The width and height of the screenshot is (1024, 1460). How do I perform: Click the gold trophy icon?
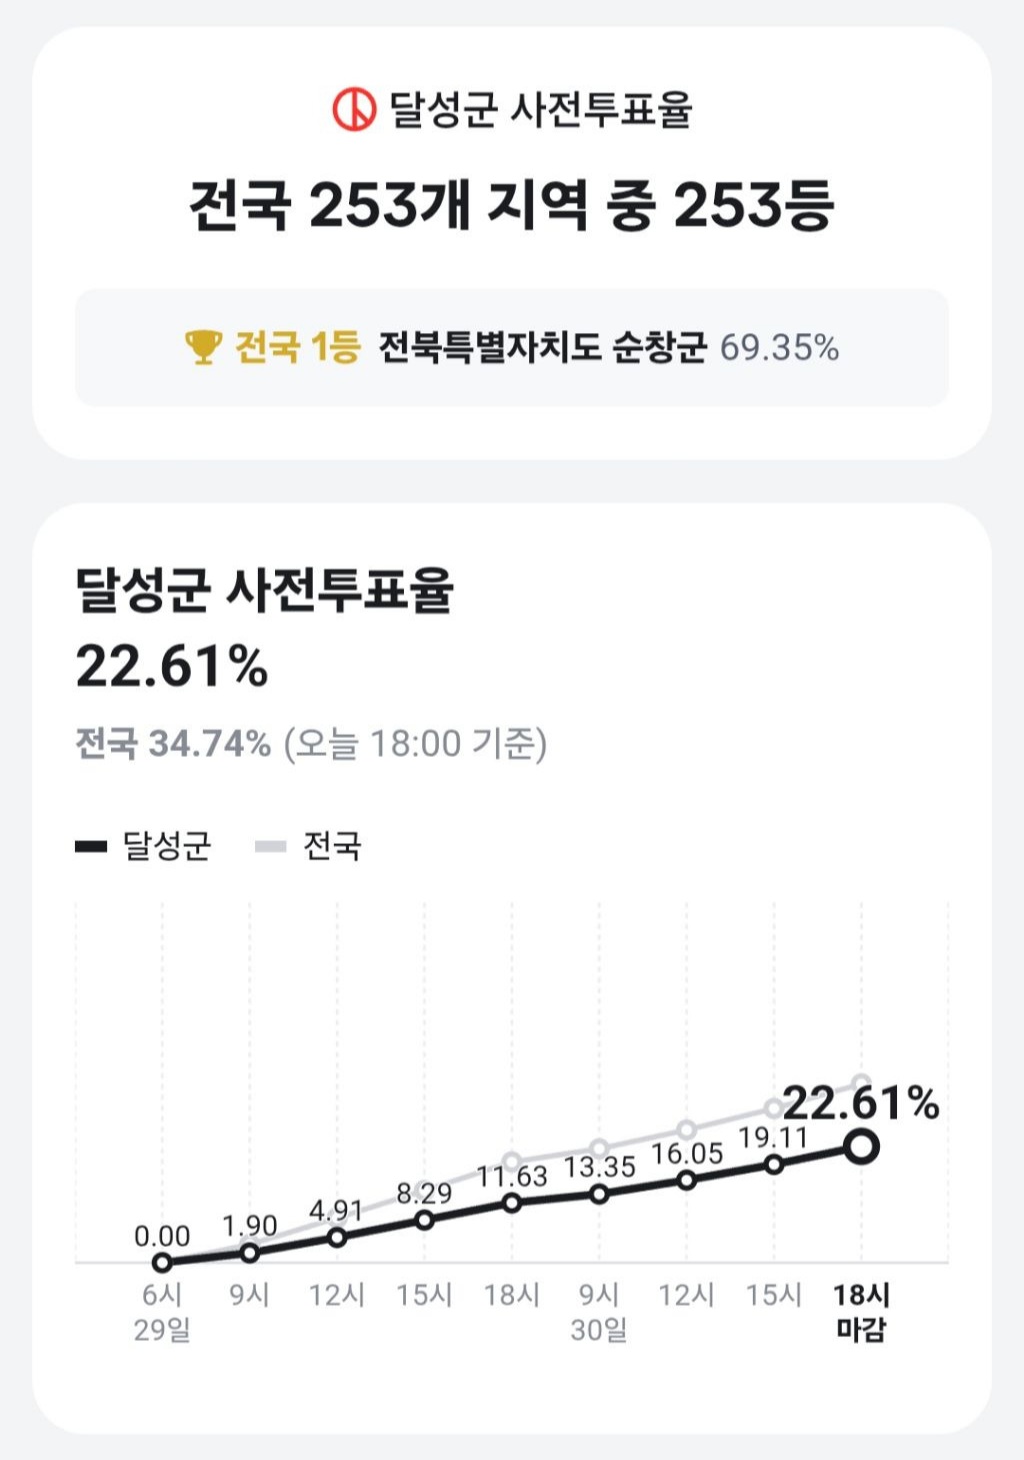(x=203, y=347)
